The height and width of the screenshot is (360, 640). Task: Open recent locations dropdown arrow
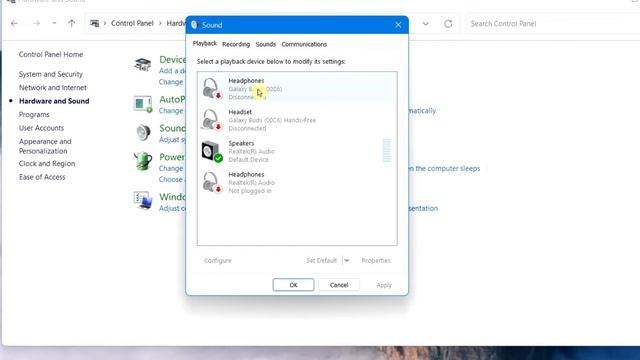coord(54,23)
